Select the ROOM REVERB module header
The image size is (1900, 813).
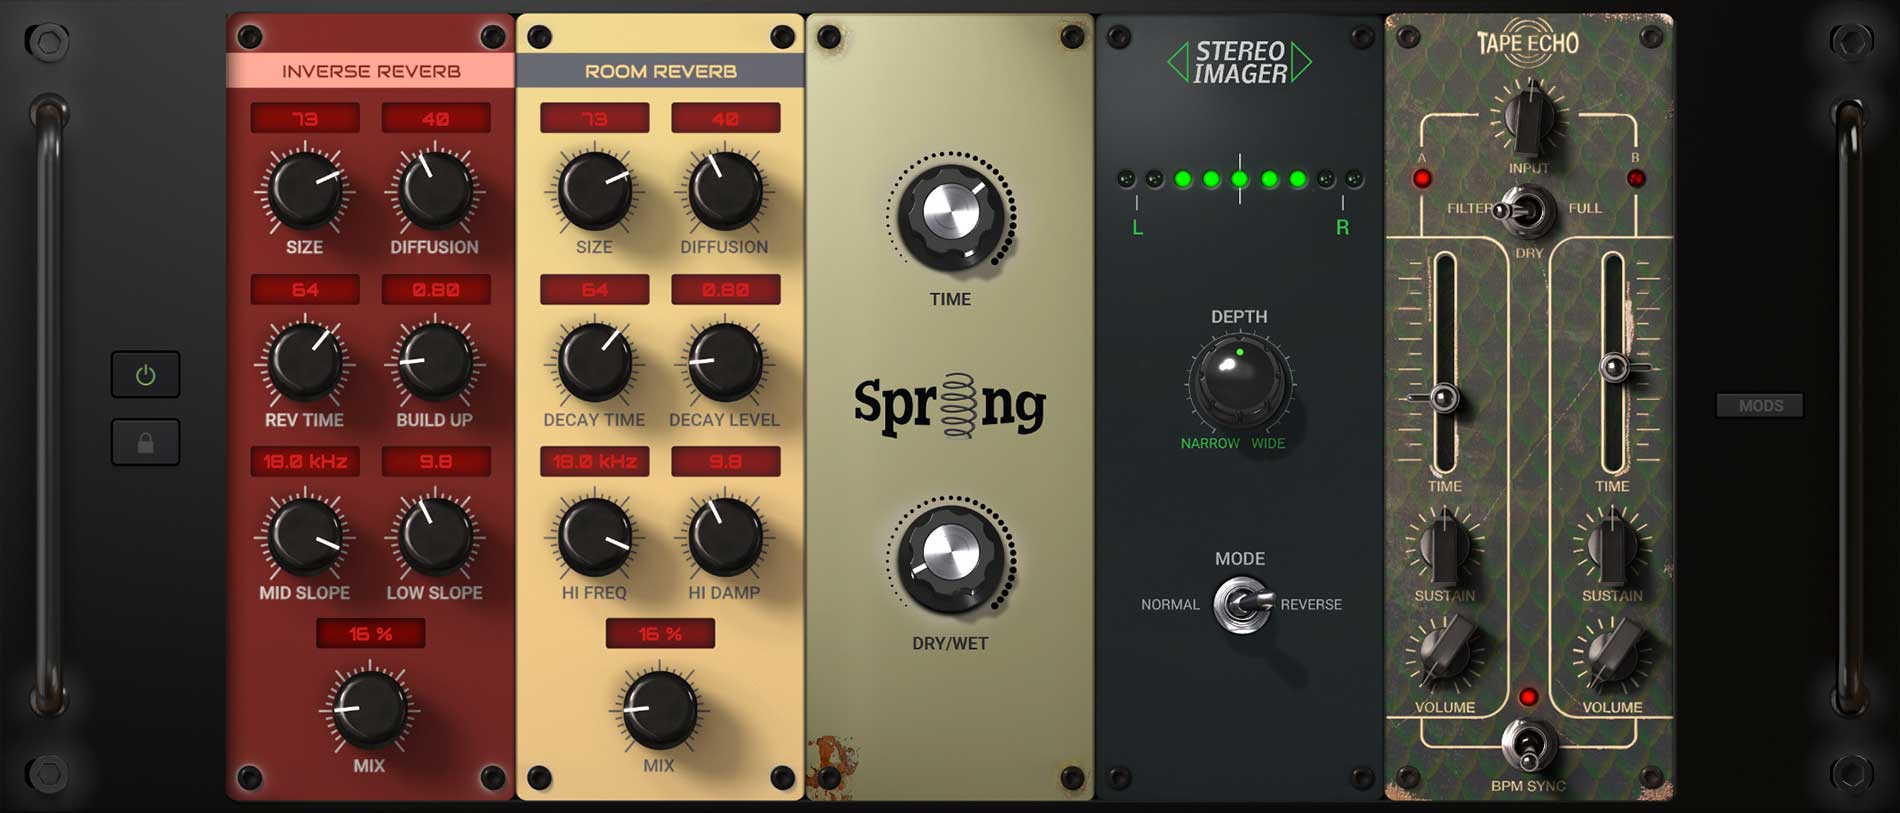click(660, 71)
